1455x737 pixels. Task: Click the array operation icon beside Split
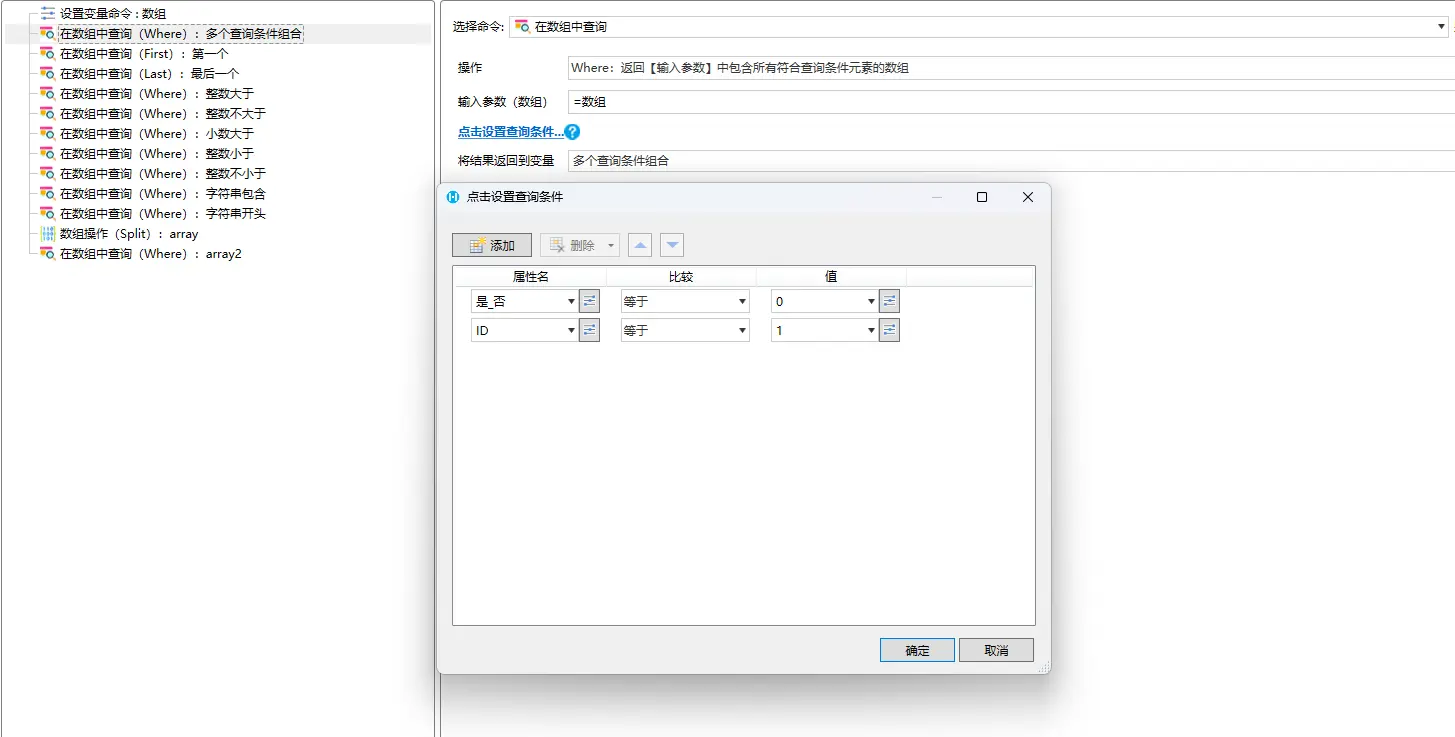[47, 234]
